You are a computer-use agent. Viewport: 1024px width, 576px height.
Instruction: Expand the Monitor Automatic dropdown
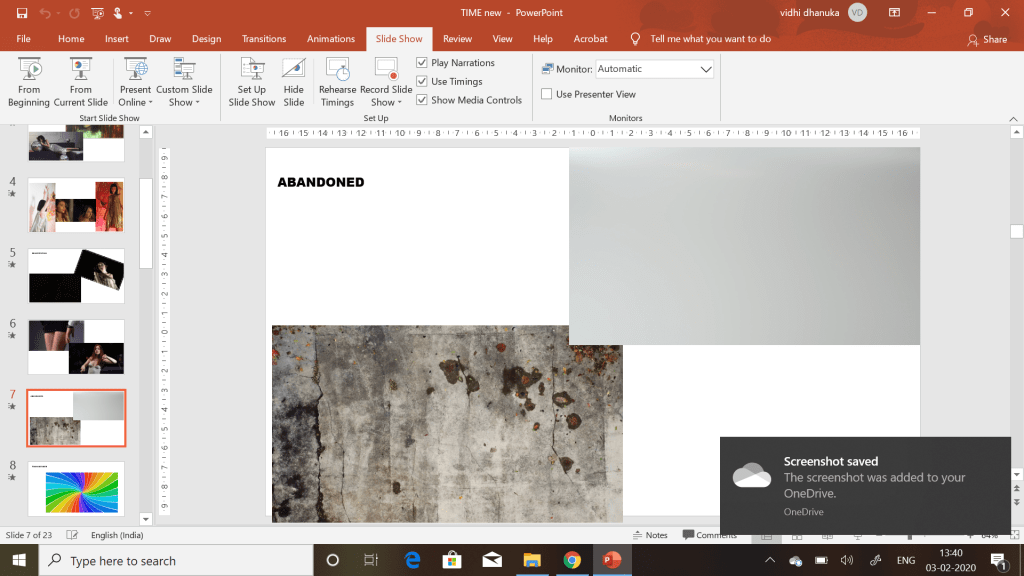point(706,69)
